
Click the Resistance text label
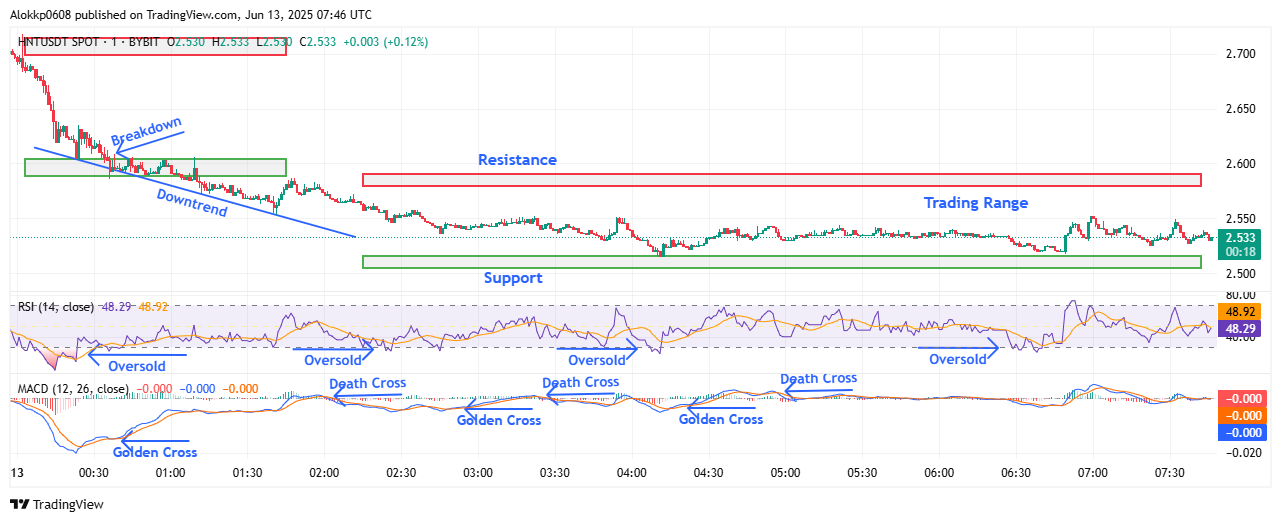pos(517,160)
